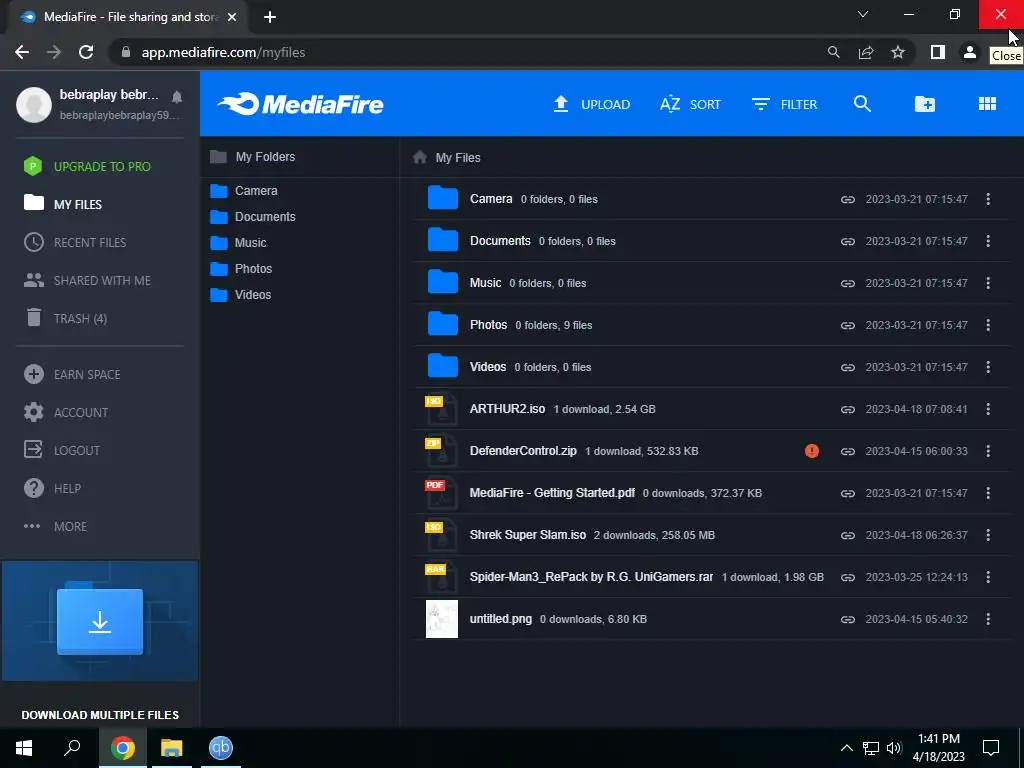1024x768 pixels.
Task: Click the untitled.png thumbnail preview
Action: 442,618
